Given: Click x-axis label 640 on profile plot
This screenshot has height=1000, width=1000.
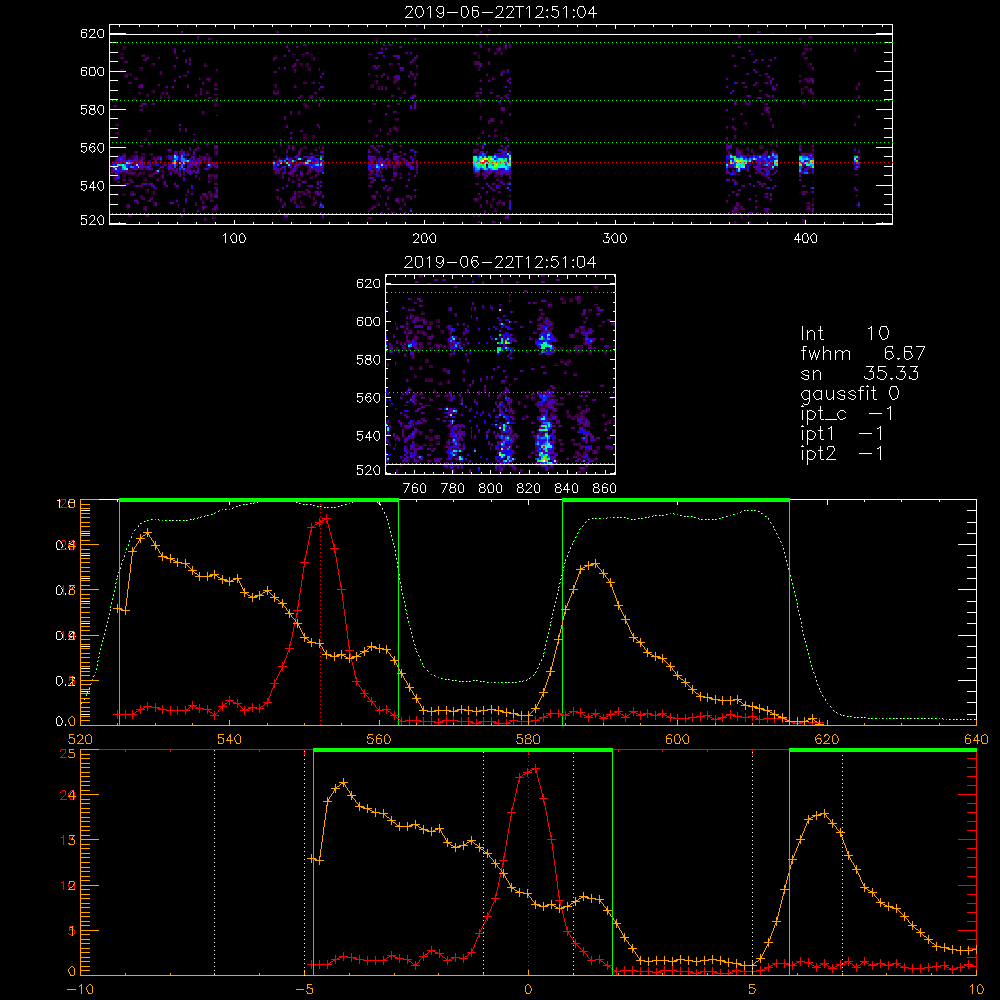Looking at the screenshot, I should tap(976, 740).
